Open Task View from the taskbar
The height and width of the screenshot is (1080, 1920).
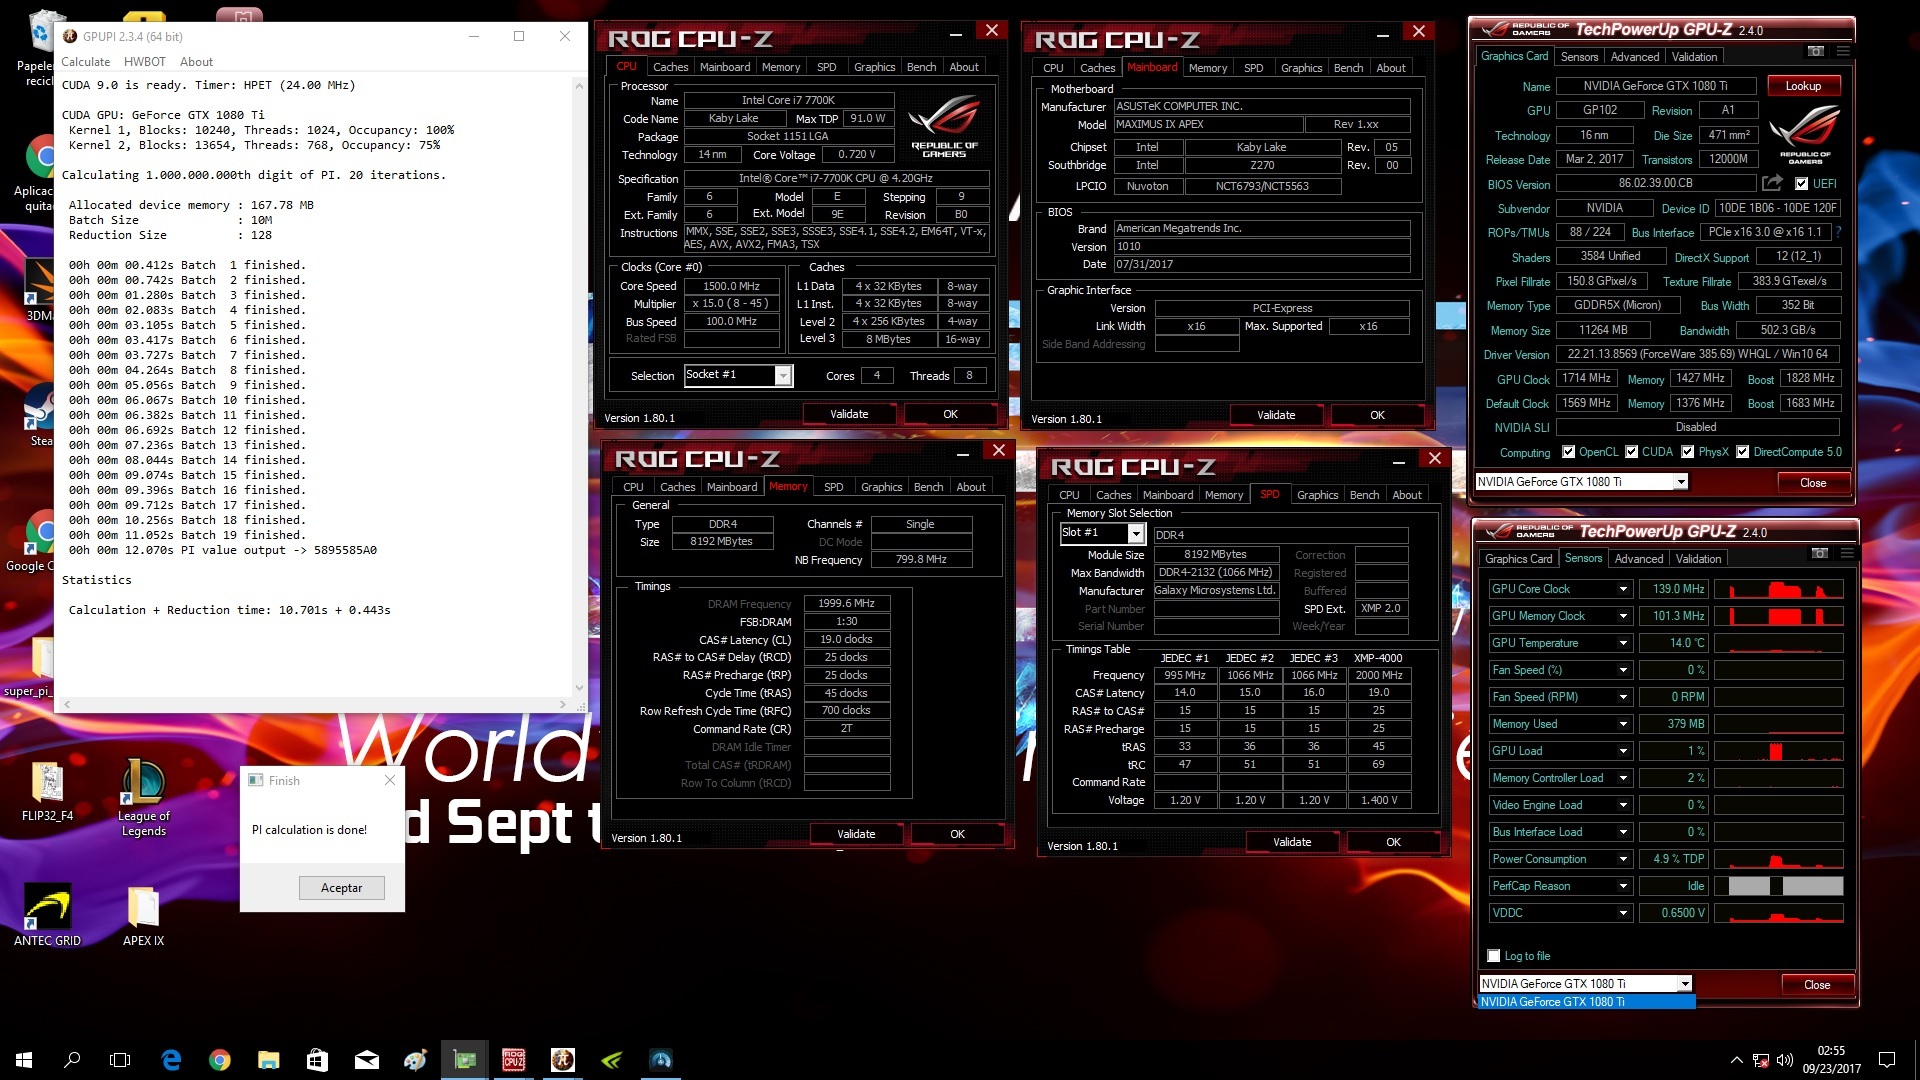point(120,1060)
